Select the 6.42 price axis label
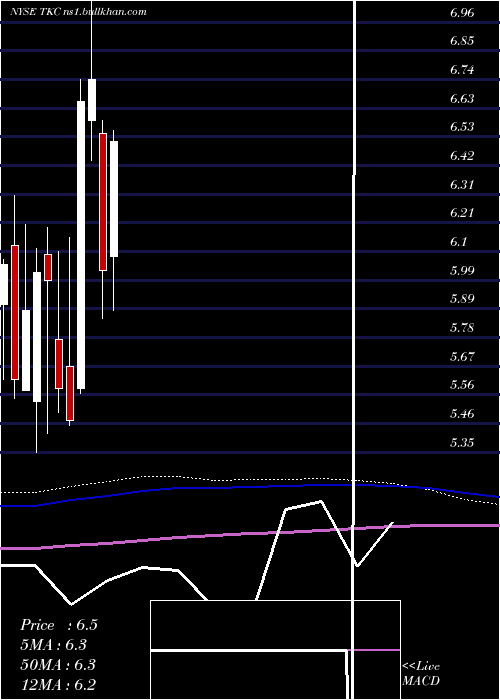Image resolution: width=500 pixels, height=700 pixels. 462,156
